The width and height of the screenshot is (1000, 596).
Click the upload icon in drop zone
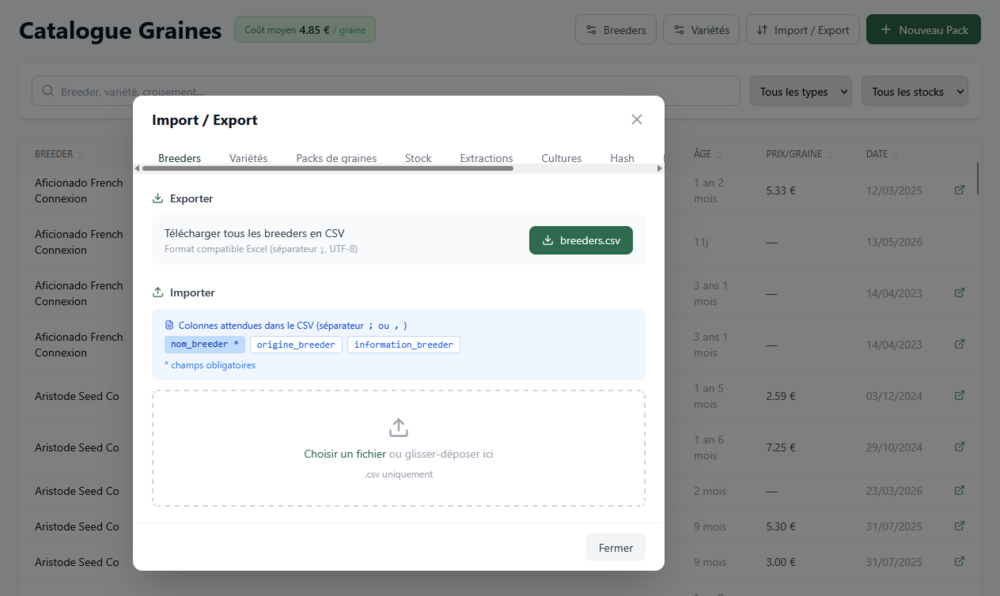click(399, 428)
